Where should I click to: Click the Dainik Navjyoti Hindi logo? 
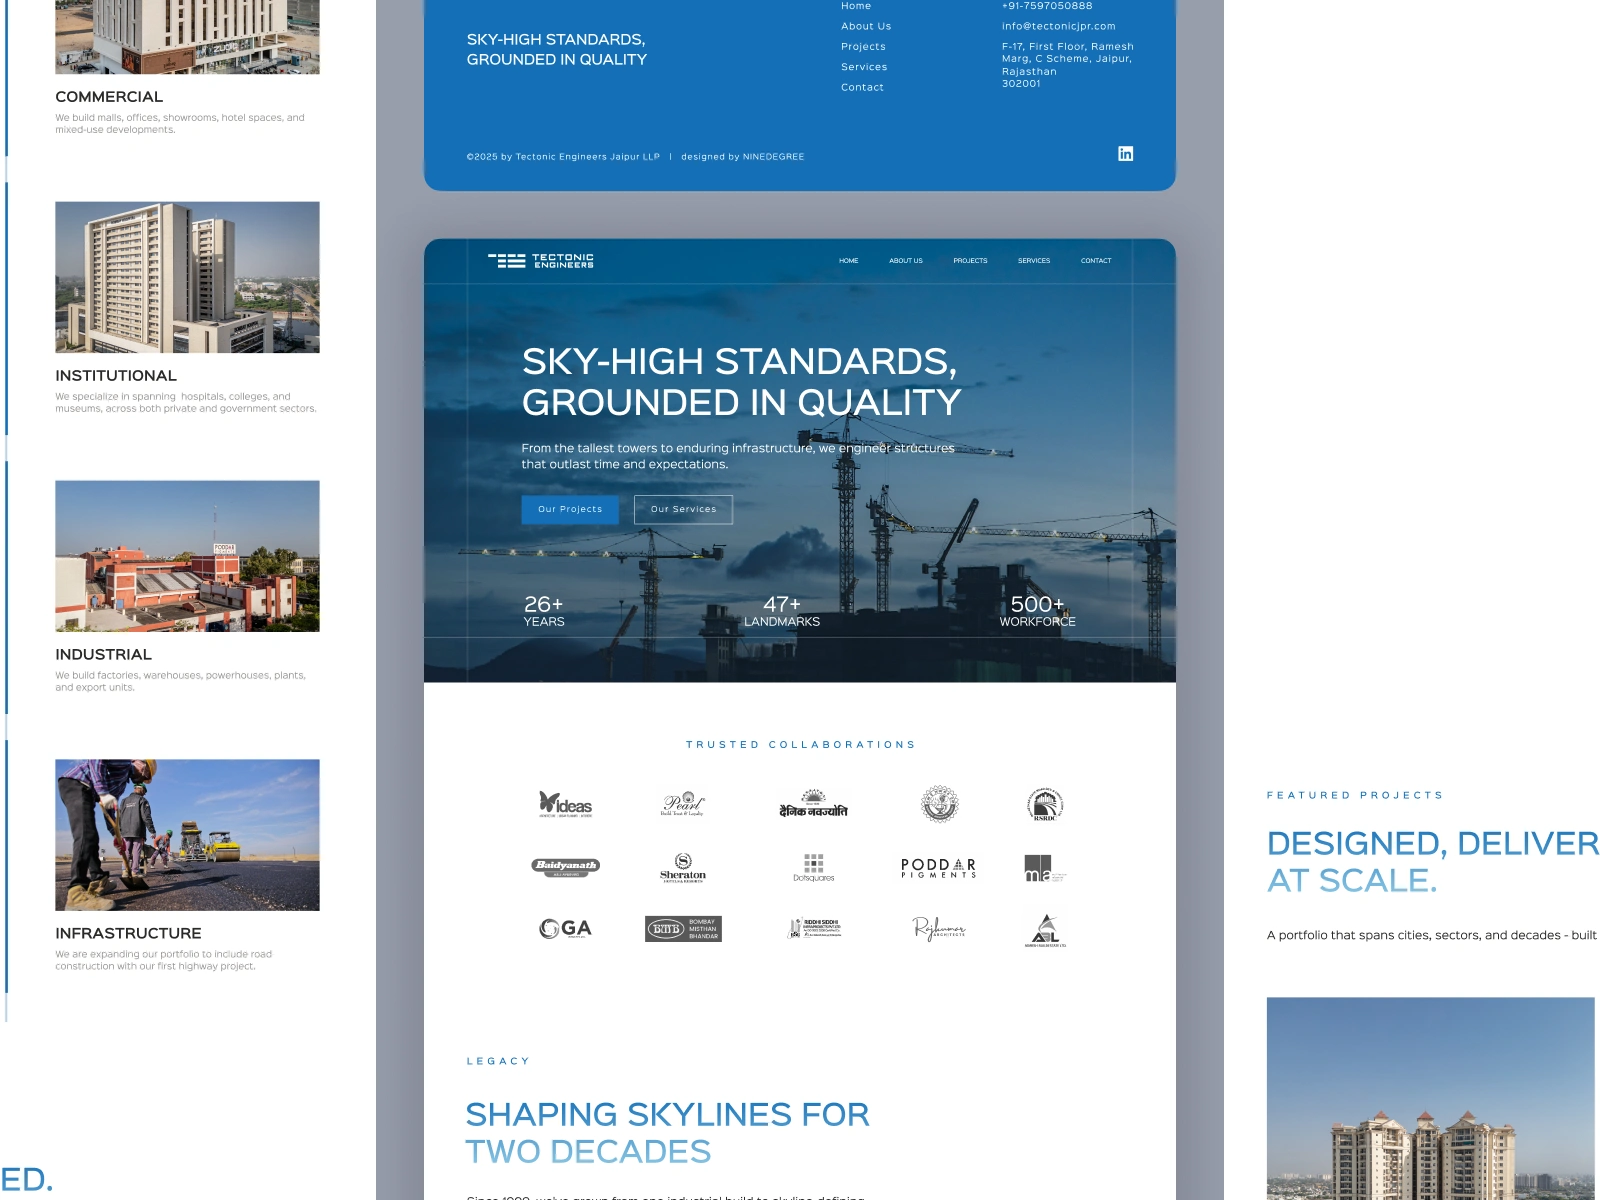point(814,804)
